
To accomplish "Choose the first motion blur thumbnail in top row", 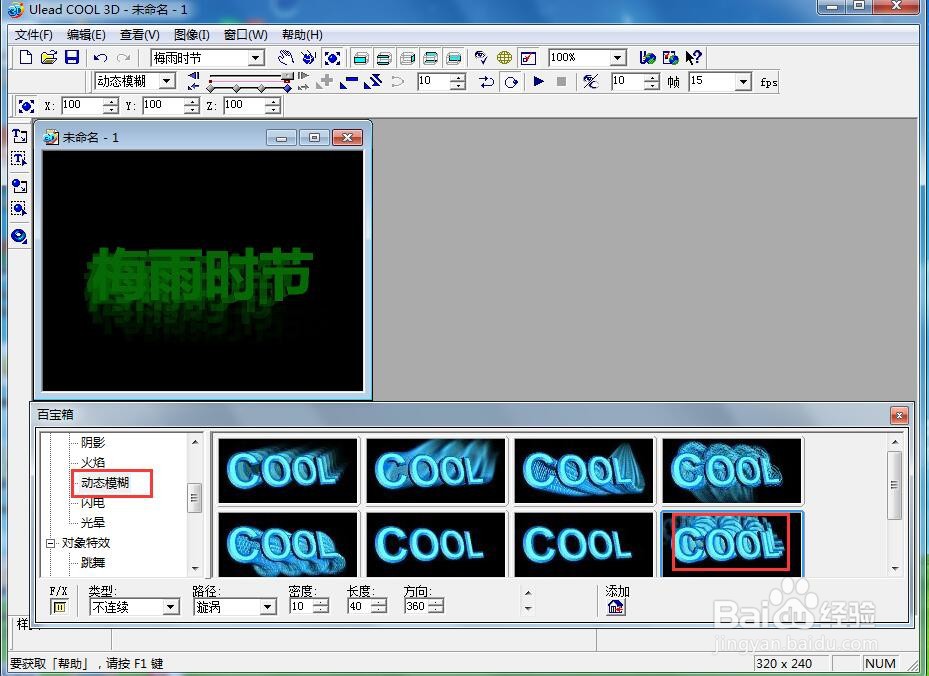I will [288, 470].
